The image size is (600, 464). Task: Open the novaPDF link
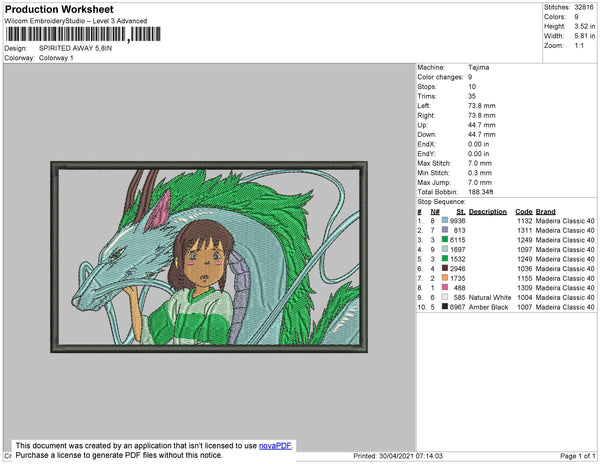[x=275, y=446]
